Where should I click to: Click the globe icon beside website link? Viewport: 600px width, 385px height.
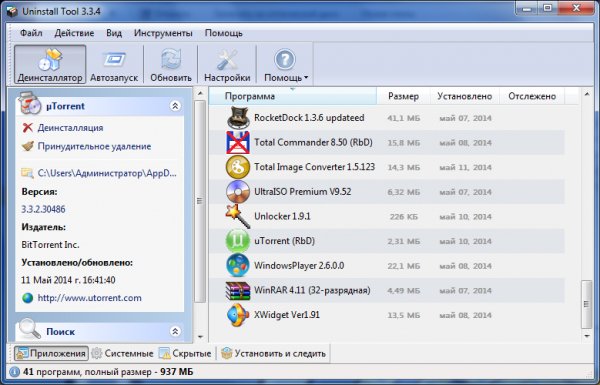[x=28, y=298]
